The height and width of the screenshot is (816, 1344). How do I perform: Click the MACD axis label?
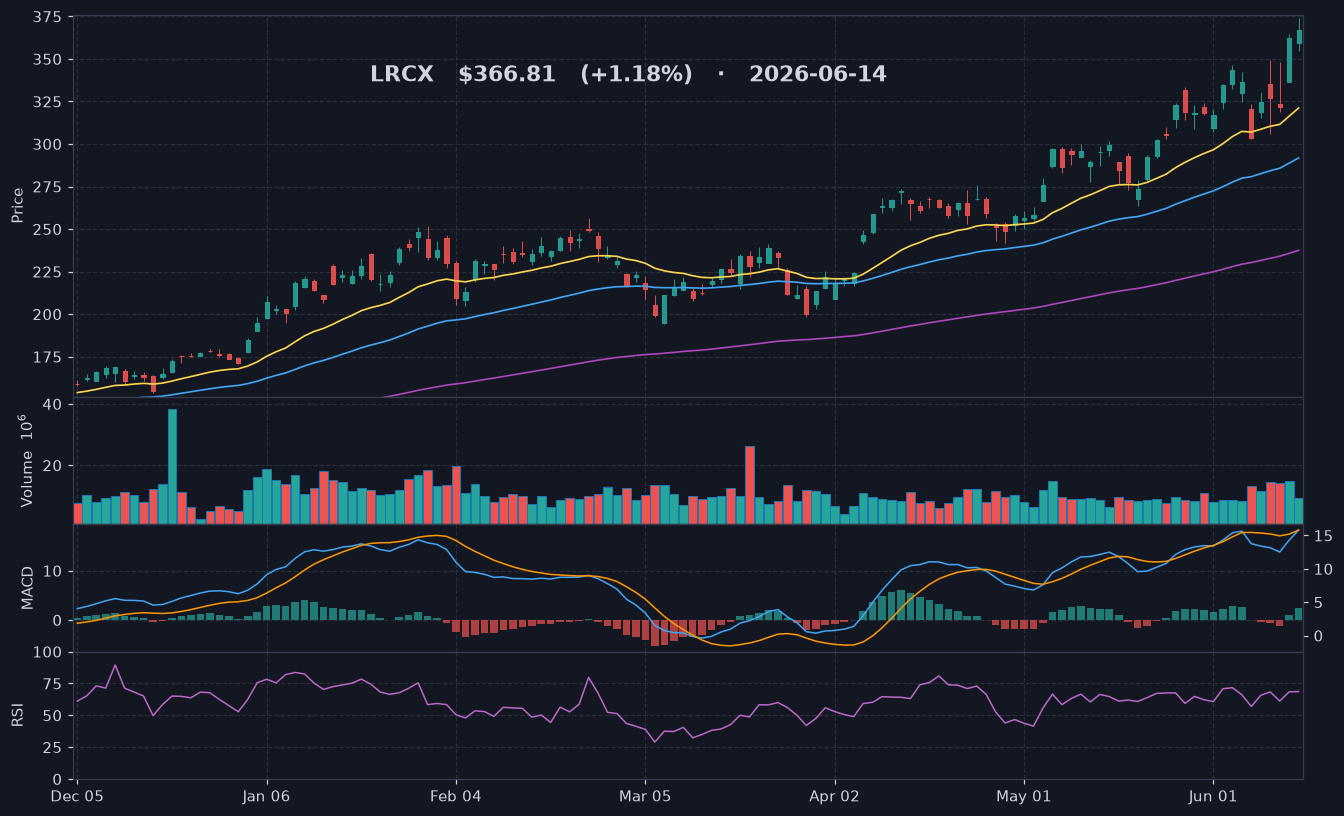click(28, 587)
